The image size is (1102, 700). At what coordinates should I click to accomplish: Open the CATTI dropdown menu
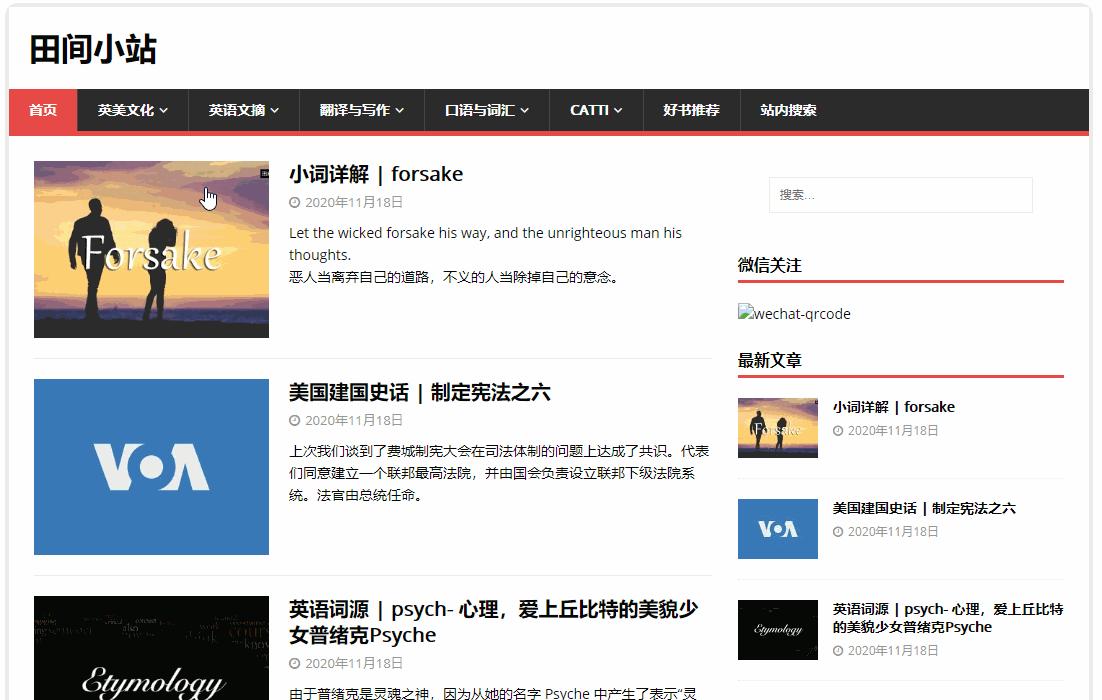(x=595, y=110)
